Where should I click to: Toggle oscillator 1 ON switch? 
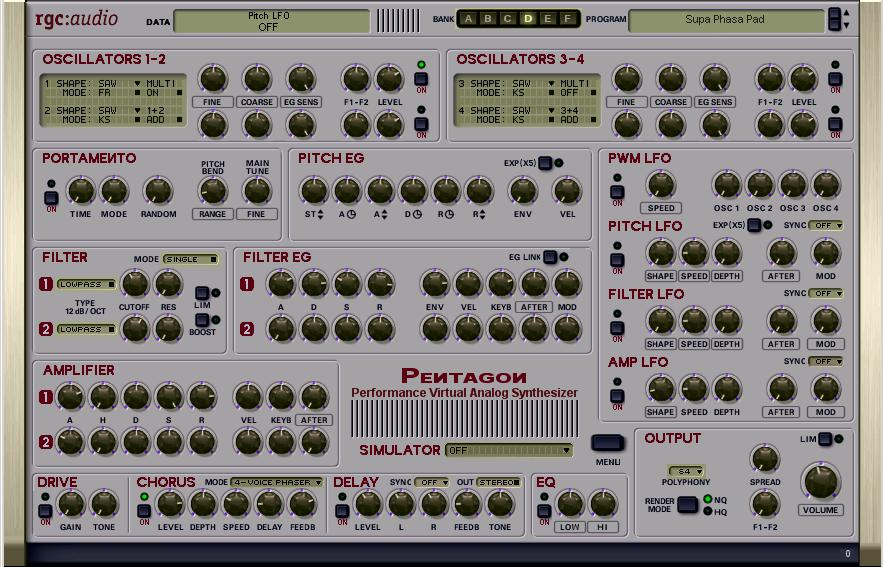[421, 79]
